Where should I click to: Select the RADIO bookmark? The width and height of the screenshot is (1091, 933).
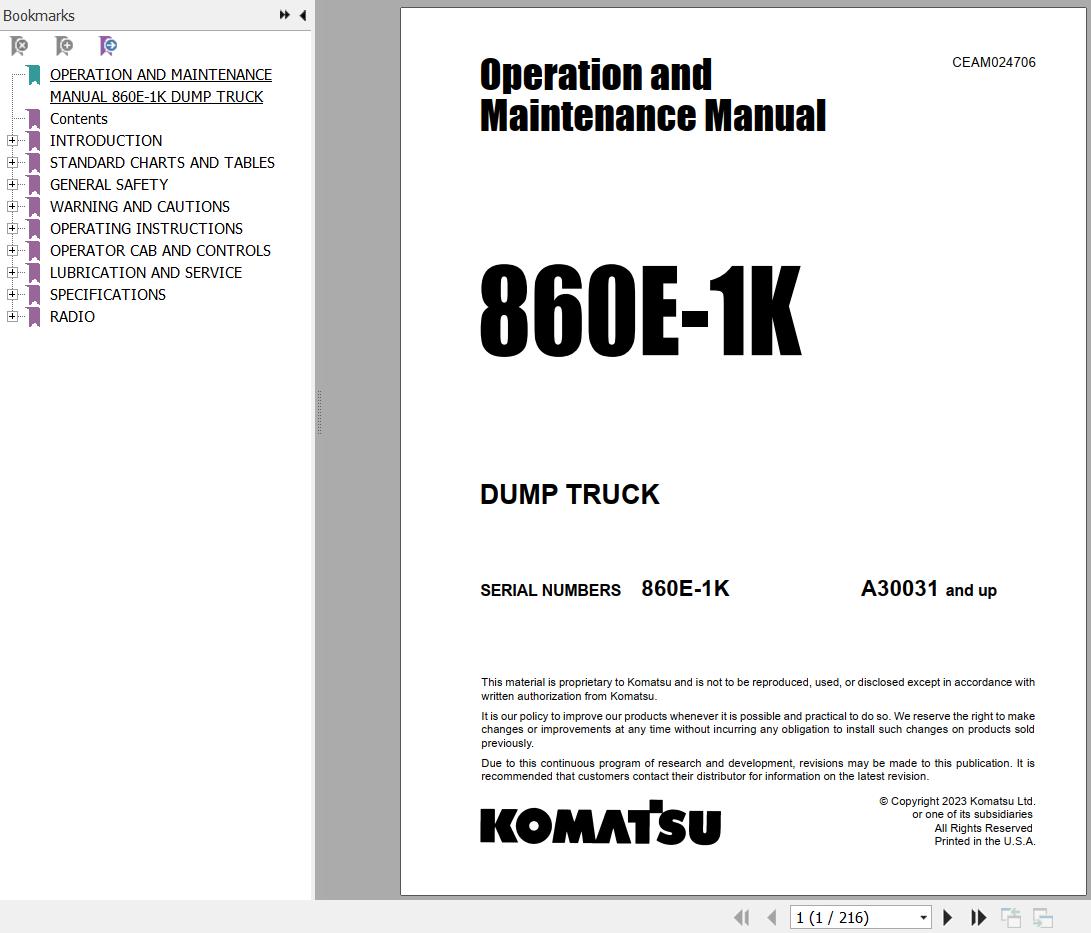click(72, 317)
